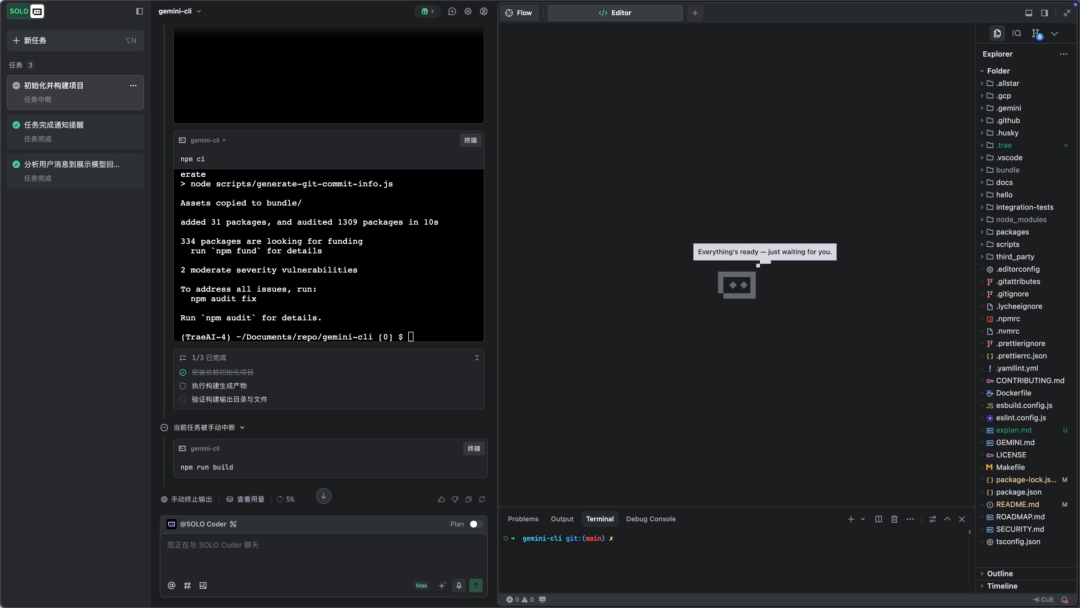The height and width of the screenshot is (608, 1080).
Task: Click the 新任务 new task button
Action: [75, 40]
